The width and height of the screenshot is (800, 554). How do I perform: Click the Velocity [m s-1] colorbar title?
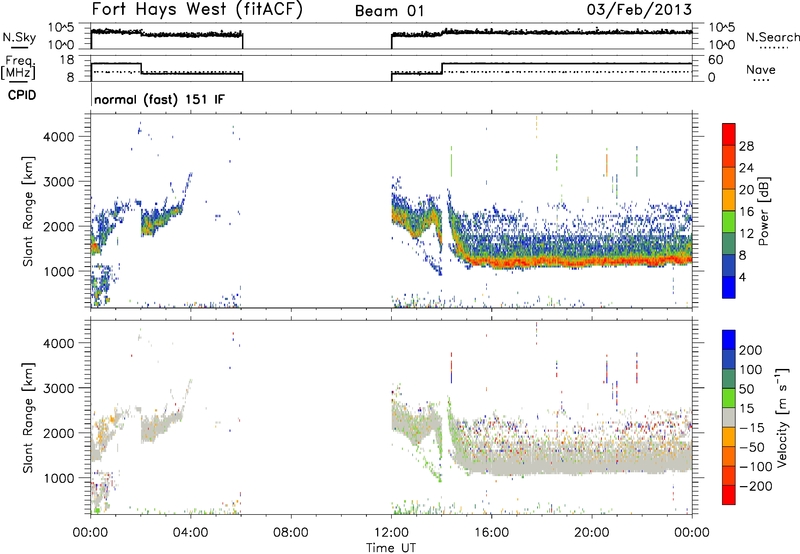(782, 417)
